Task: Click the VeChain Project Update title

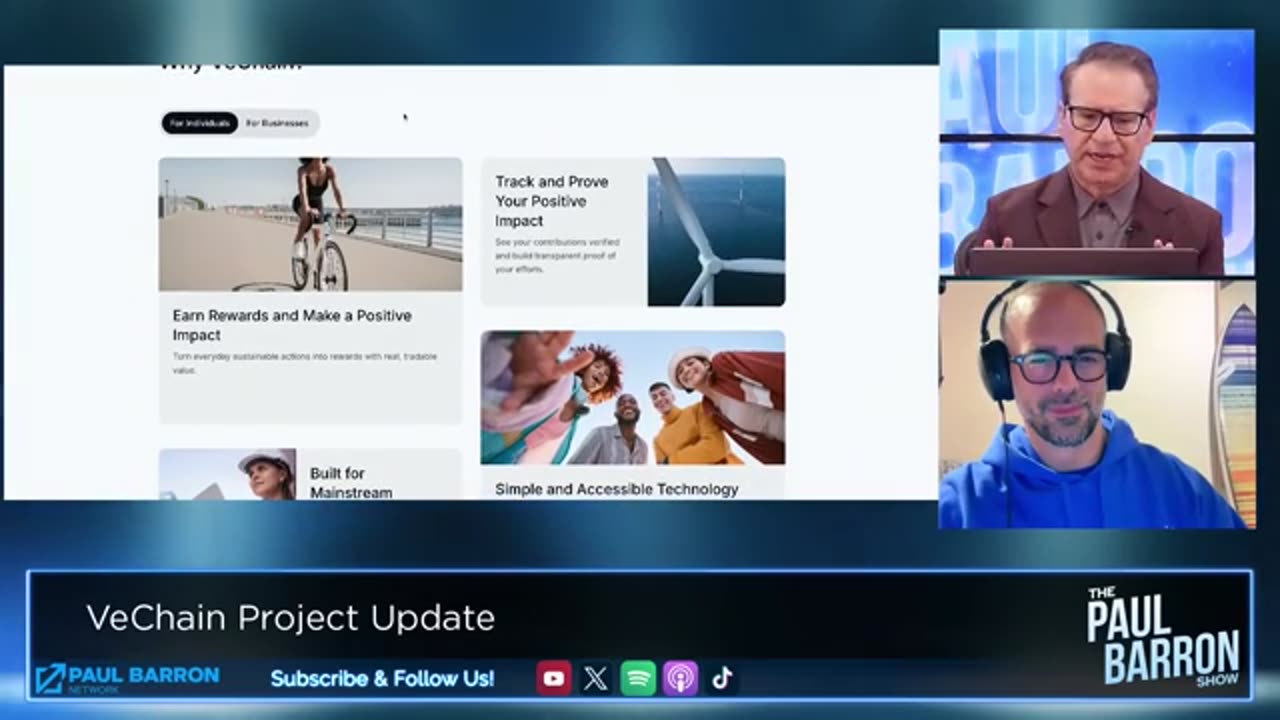Action: [290, 617]
